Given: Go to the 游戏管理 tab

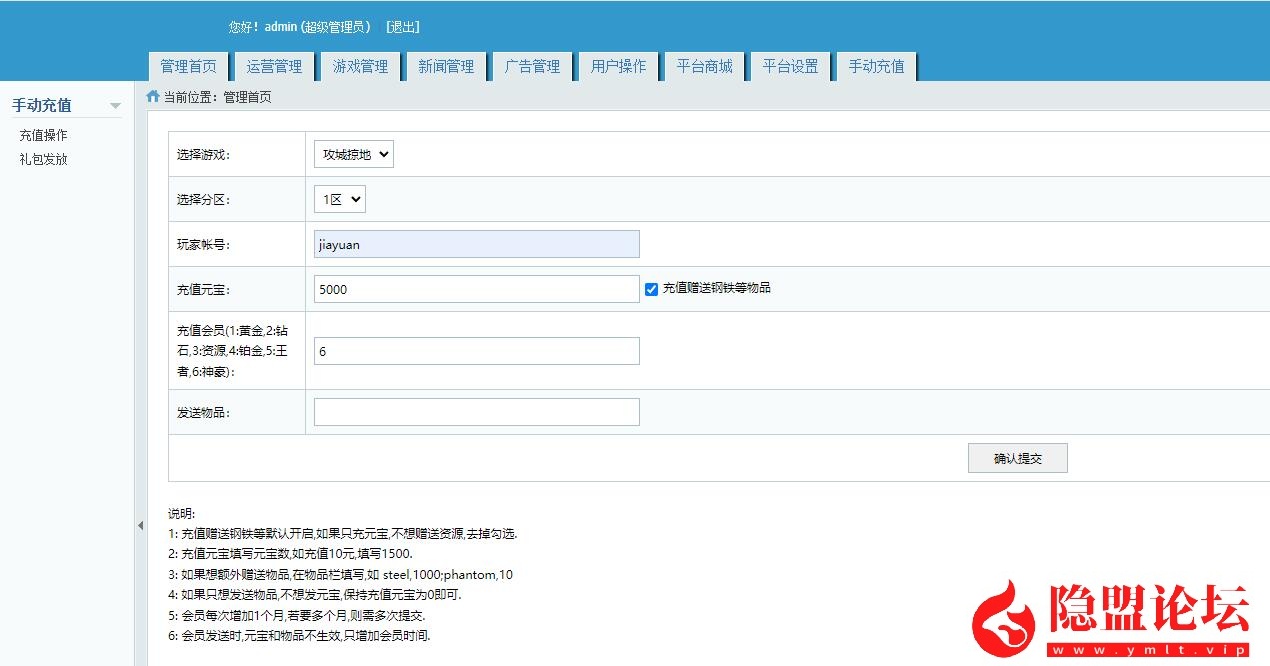Looking at the screenshot, I should [x=360, y=66].
